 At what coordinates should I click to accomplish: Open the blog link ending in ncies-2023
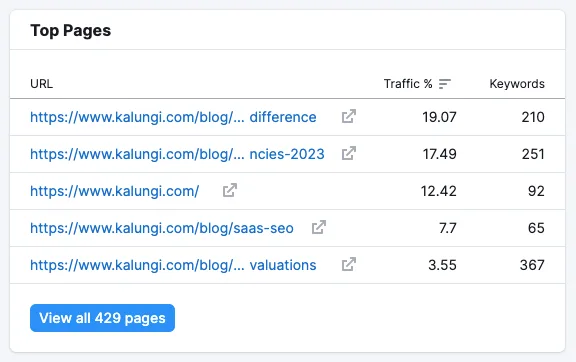point(177,154)
